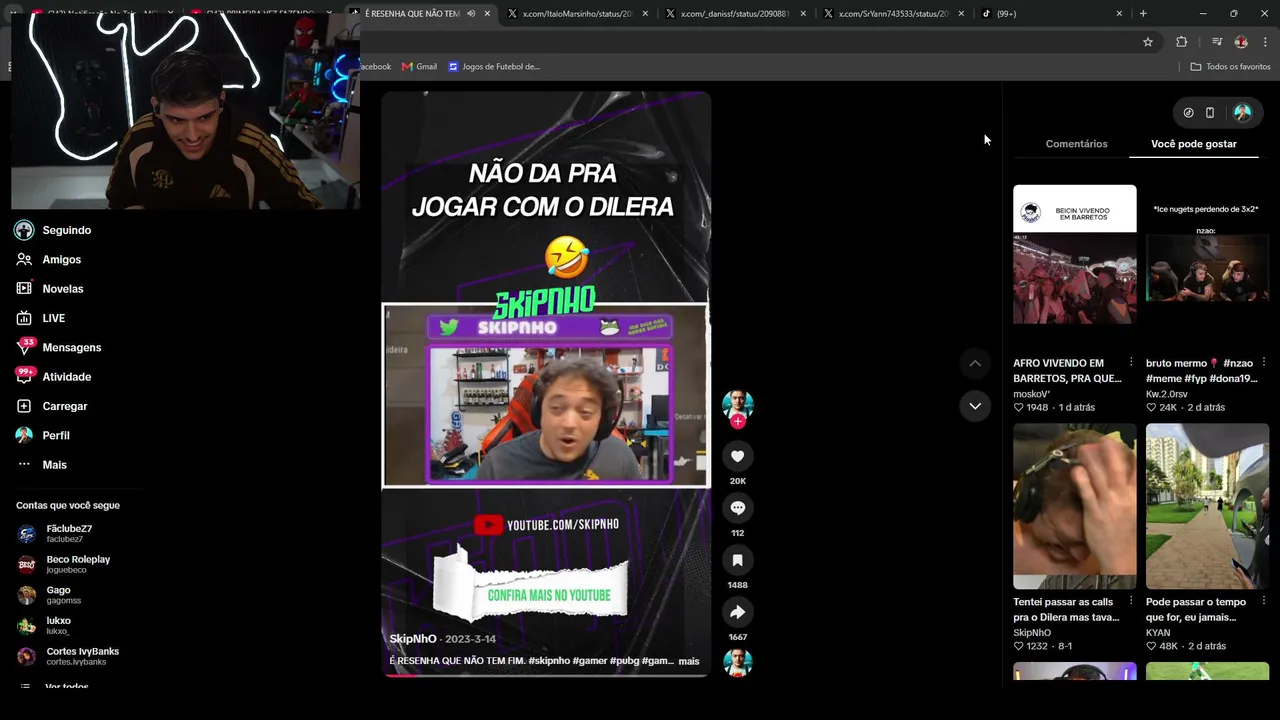Open the LIVE section icon
Viewport: 1280px width, 720px height.
(24, 318)
